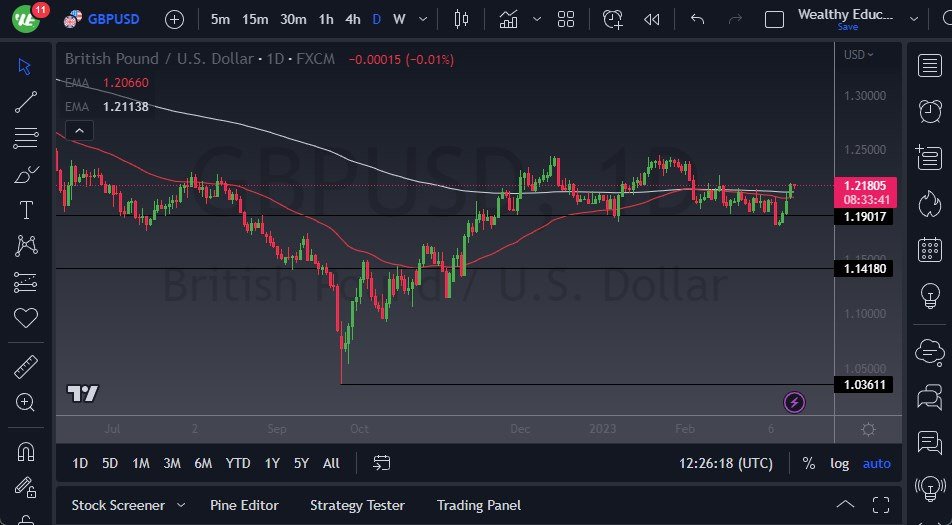This screenshot has height=525, width=952.
Task: Switch to the 4h timeframe
Action: tap(352, 19)
